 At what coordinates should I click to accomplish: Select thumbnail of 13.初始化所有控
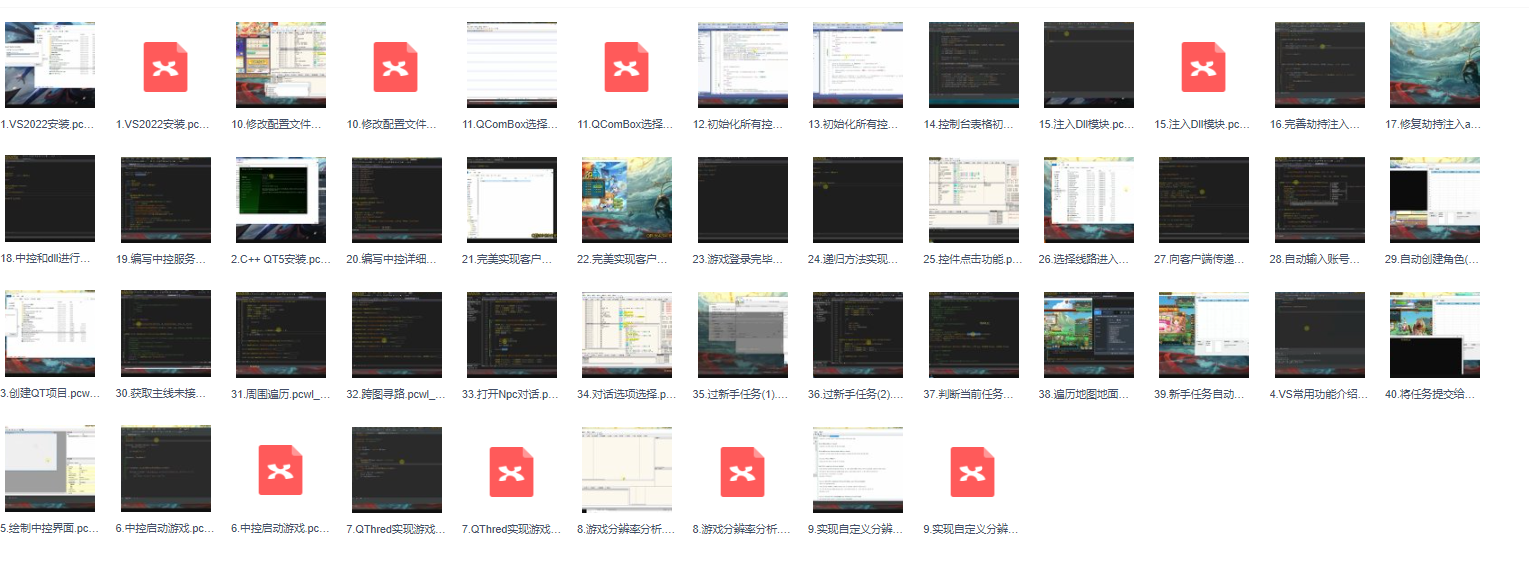point(858,65)
